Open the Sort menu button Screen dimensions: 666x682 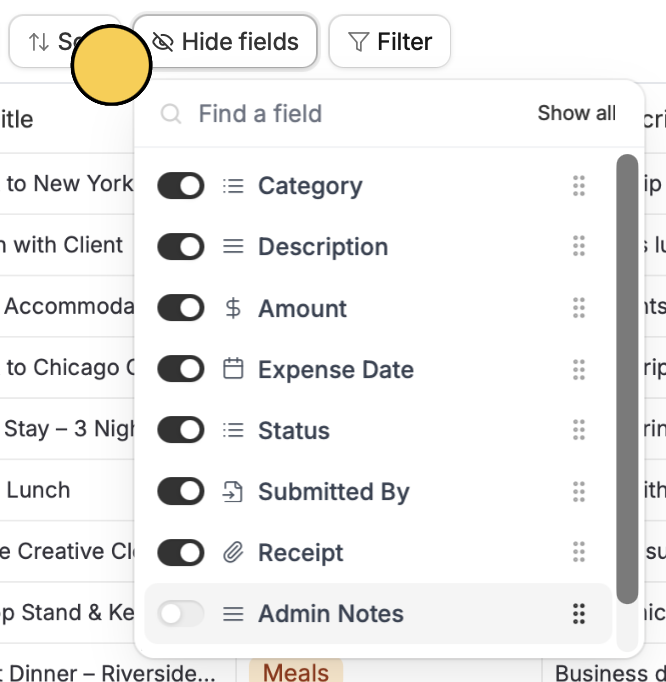coord(65,42)
